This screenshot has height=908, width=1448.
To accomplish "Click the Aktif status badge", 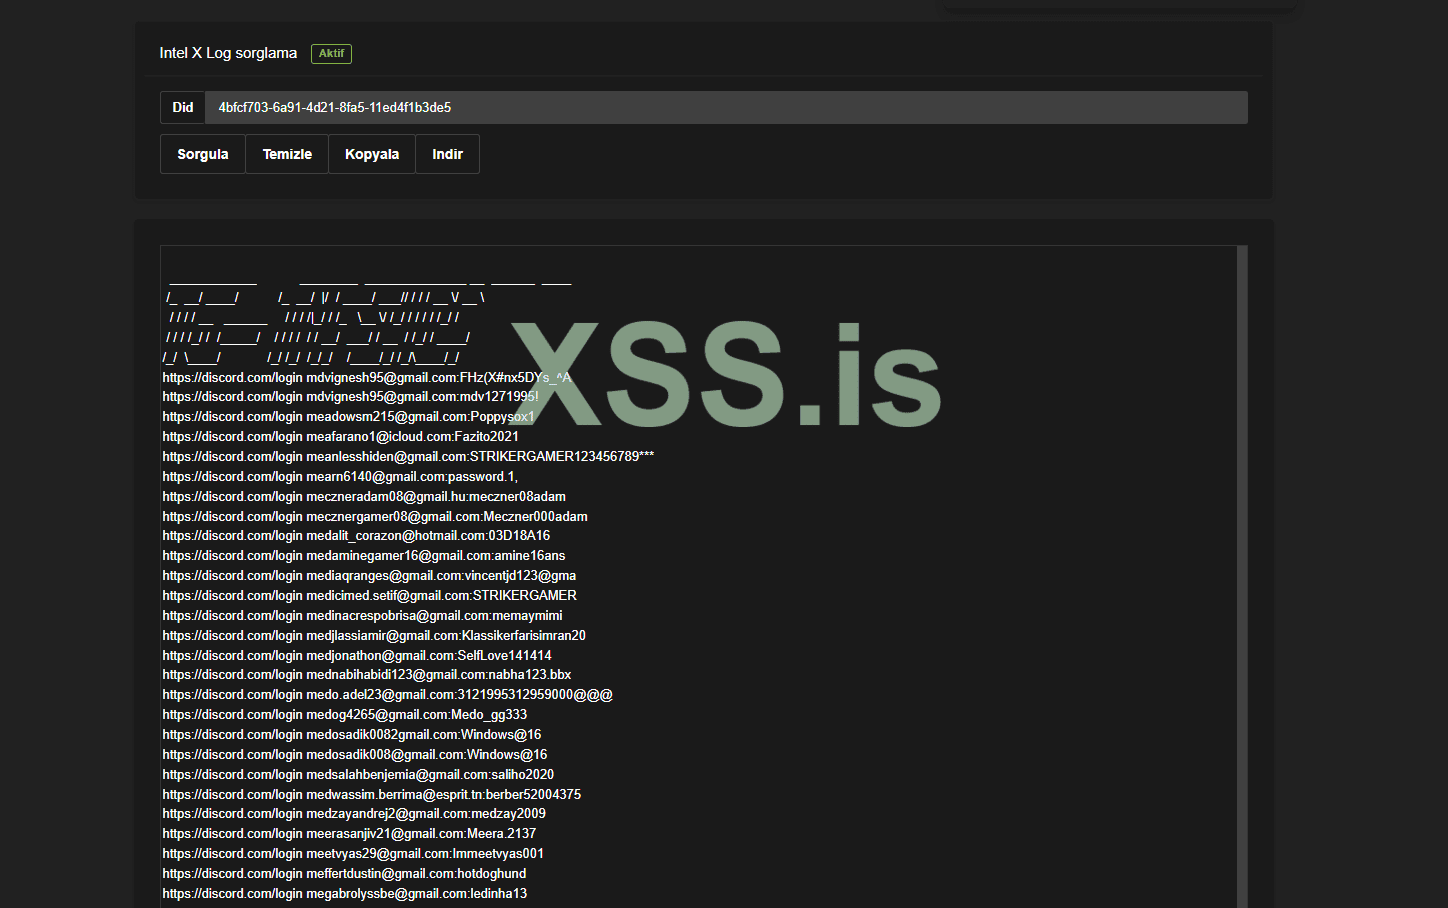I will (331, 54).
